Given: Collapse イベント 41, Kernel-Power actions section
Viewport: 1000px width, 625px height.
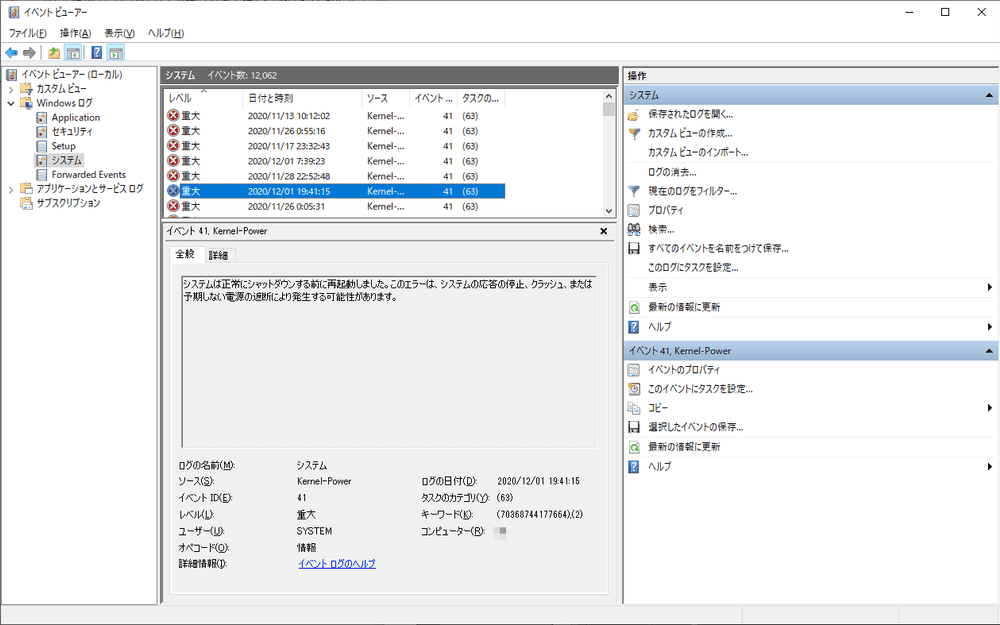Looking at the screenshot, I should pyautogui.click(x=989, y=351).
